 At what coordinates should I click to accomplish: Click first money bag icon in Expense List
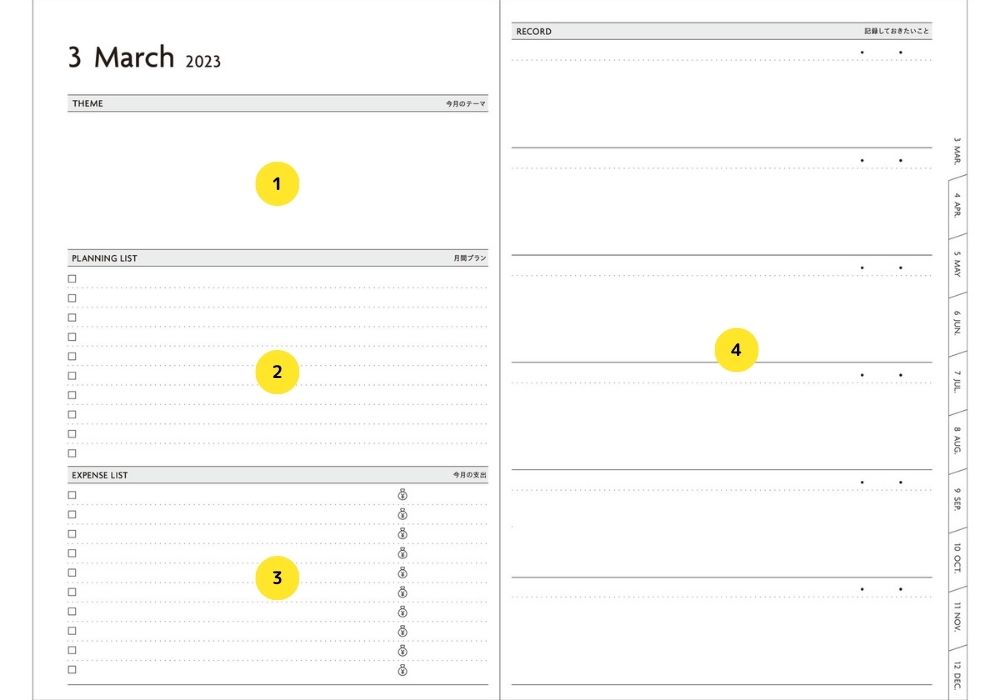coord(402,495)
